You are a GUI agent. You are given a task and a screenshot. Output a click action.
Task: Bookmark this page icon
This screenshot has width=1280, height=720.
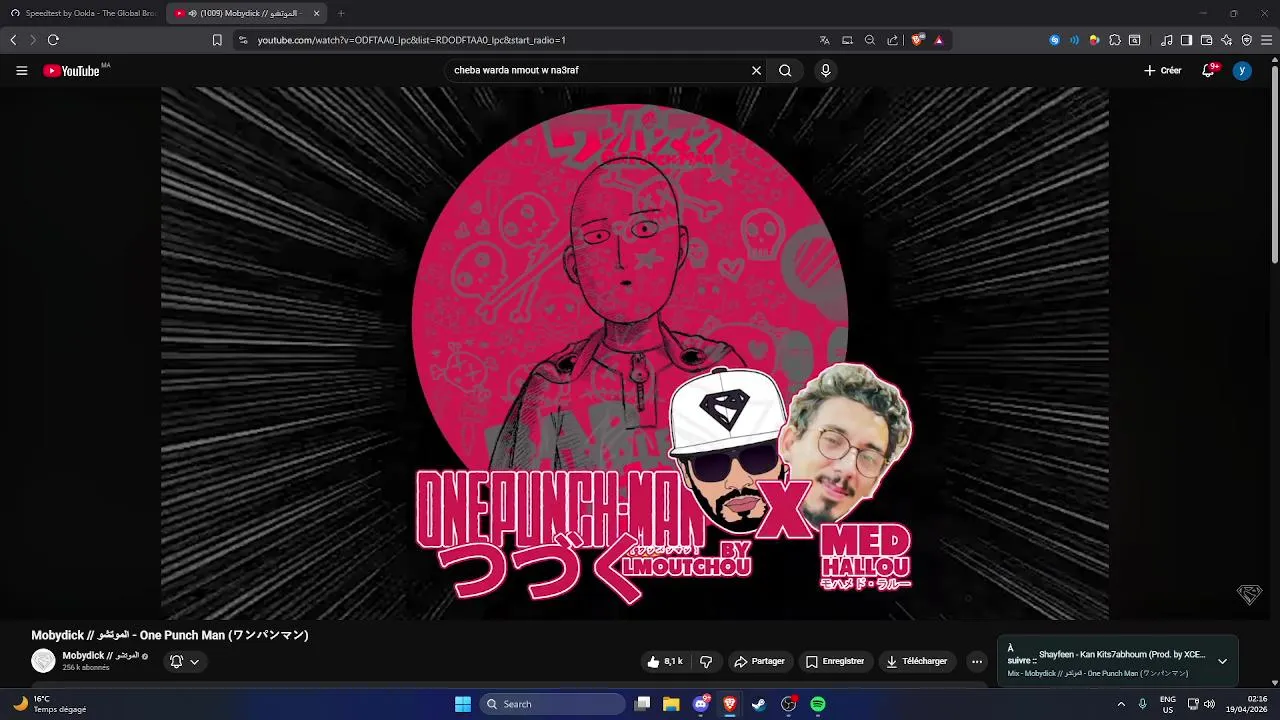[217, 40]
